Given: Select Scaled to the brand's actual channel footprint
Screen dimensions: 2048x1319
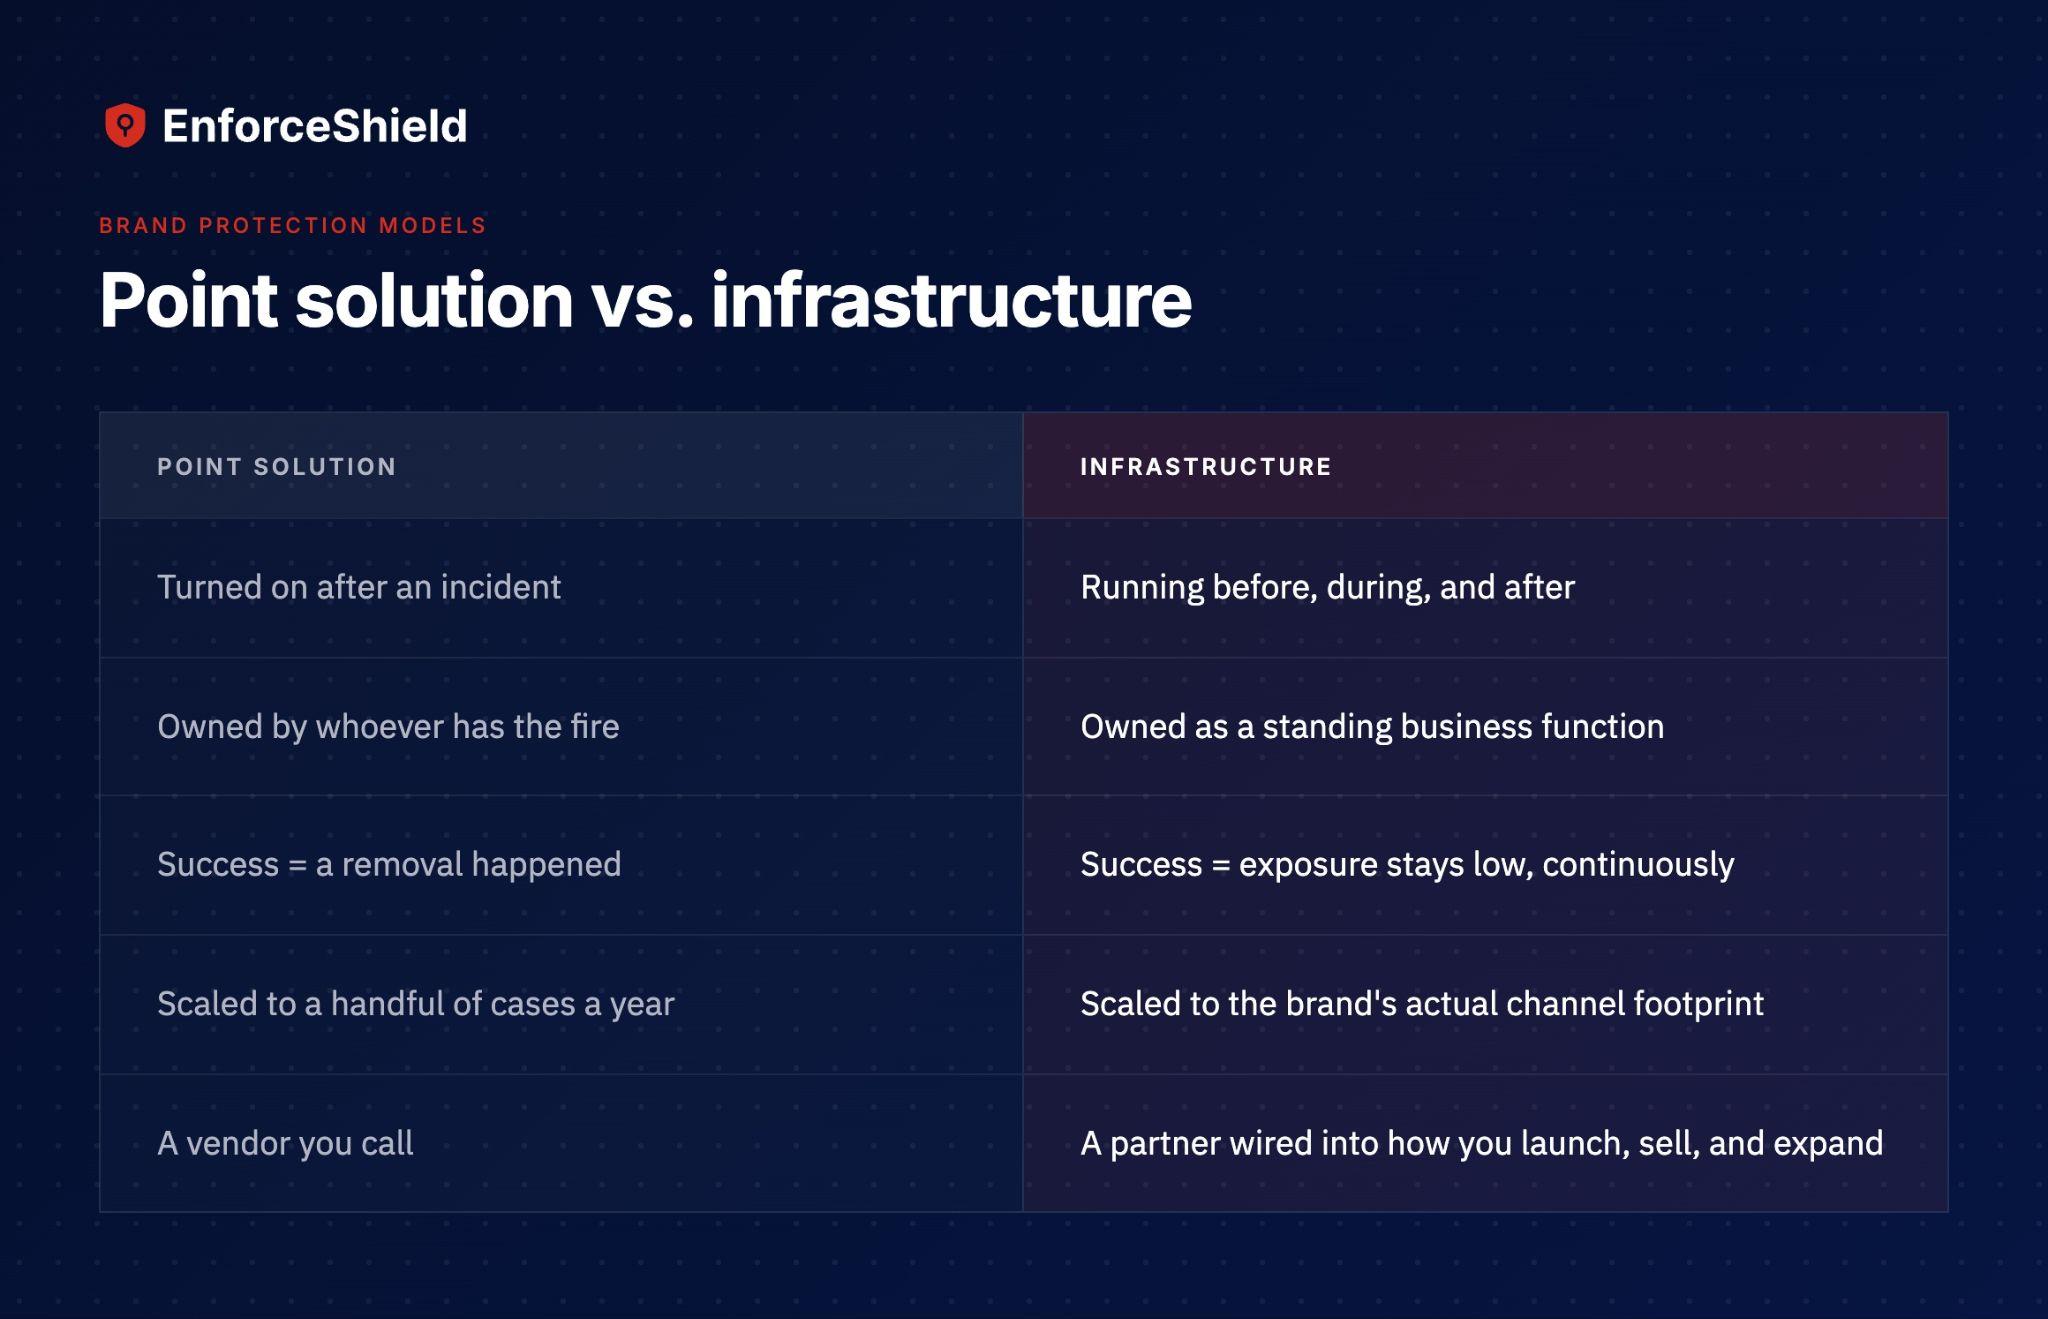Looking at the screenshot, I should pyautogui.click(x=1422, y=1003).
